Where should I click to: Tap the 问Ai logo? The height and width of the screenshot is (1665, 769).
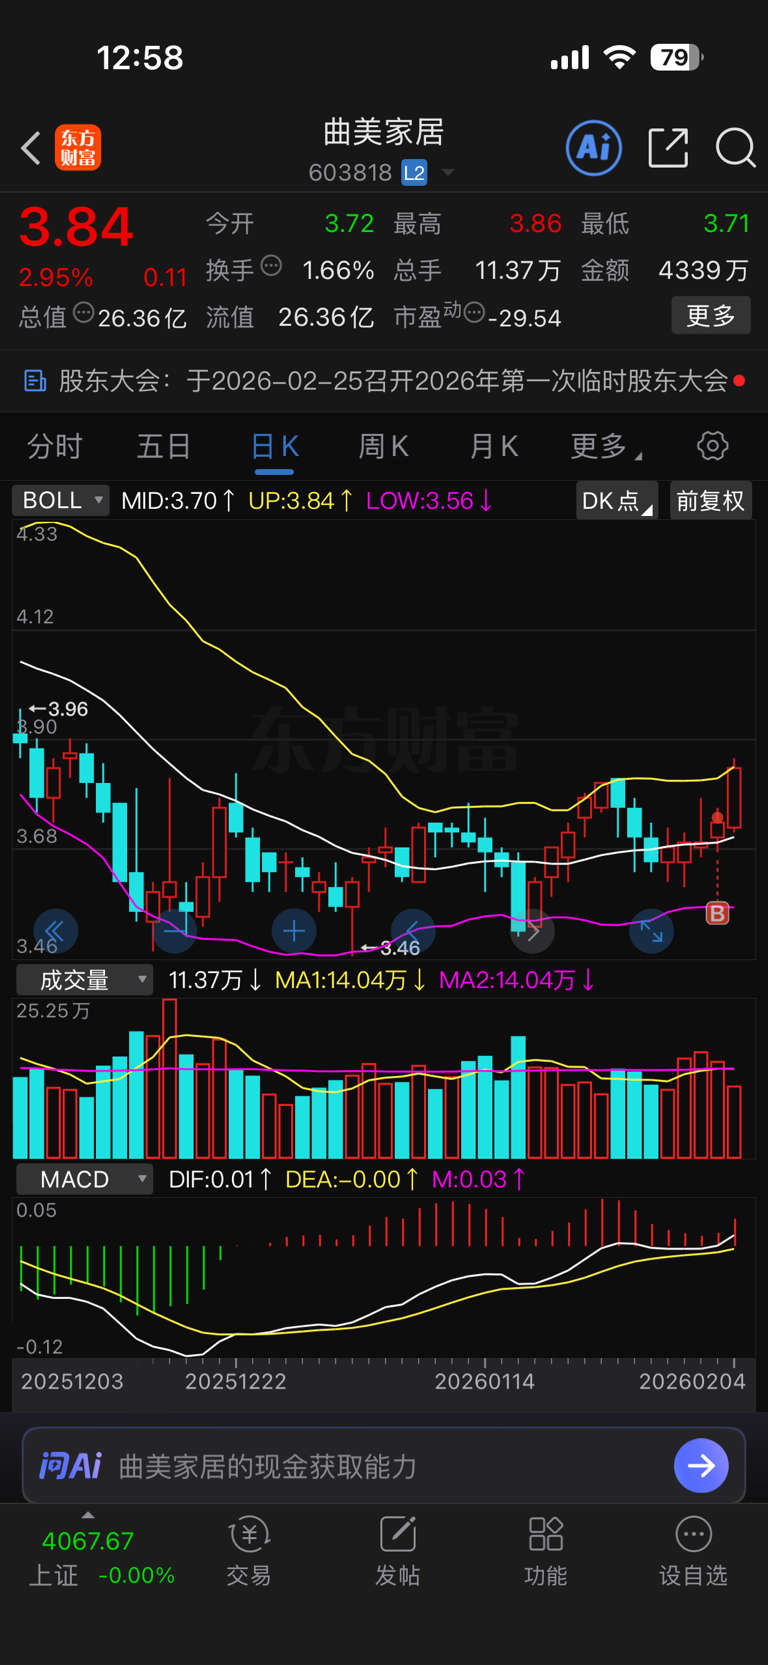point(70,1466)
